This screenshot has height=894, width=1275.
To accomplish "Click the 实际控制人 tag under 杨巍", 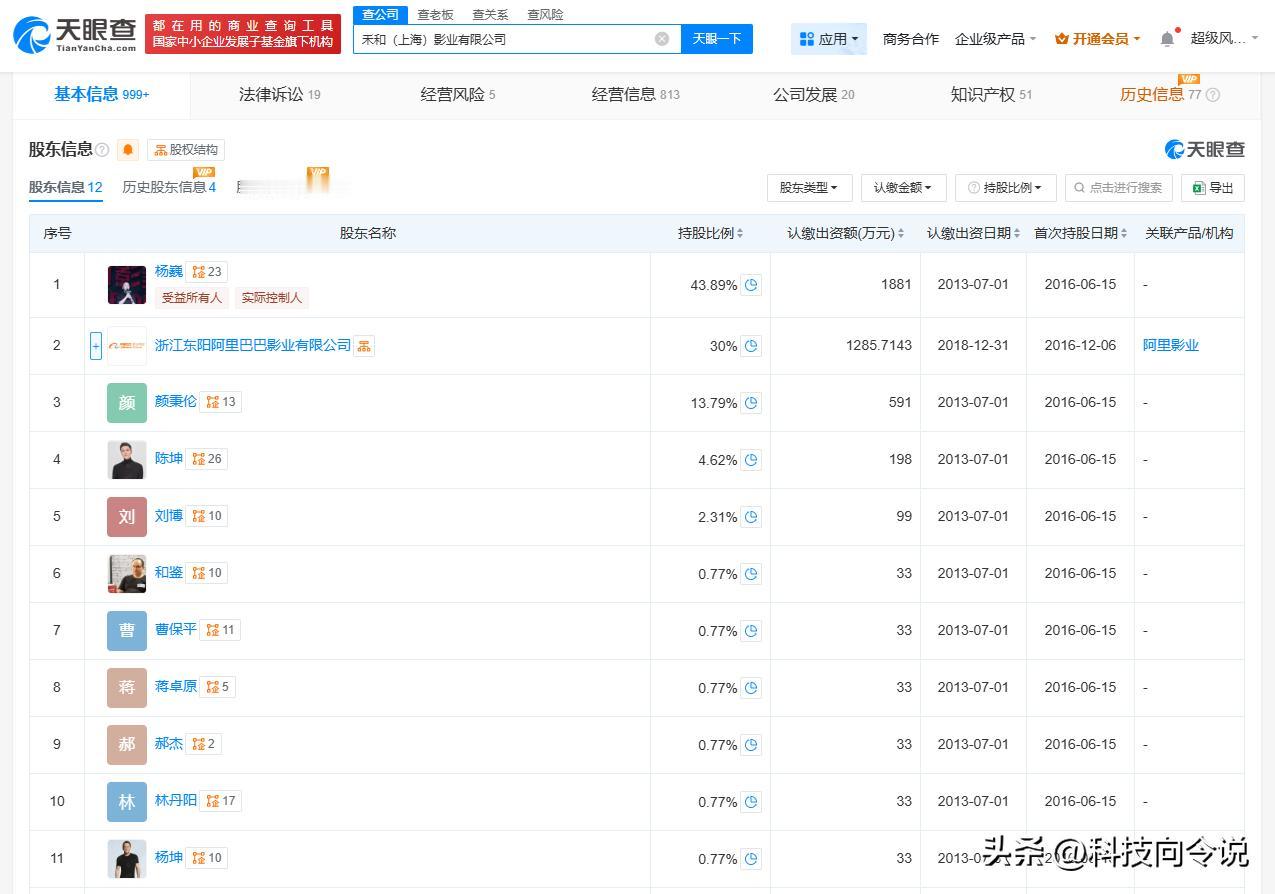I will coord(272,298).
